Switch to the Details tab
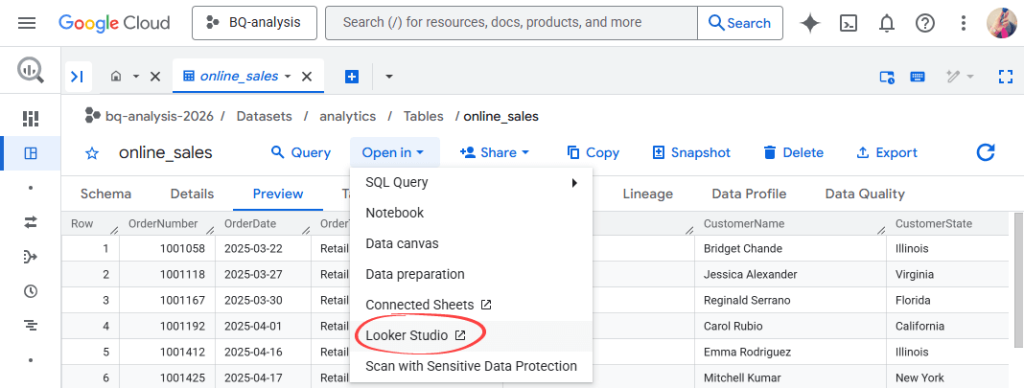The width and height of the screenshot is (1024, 388). 192,194
